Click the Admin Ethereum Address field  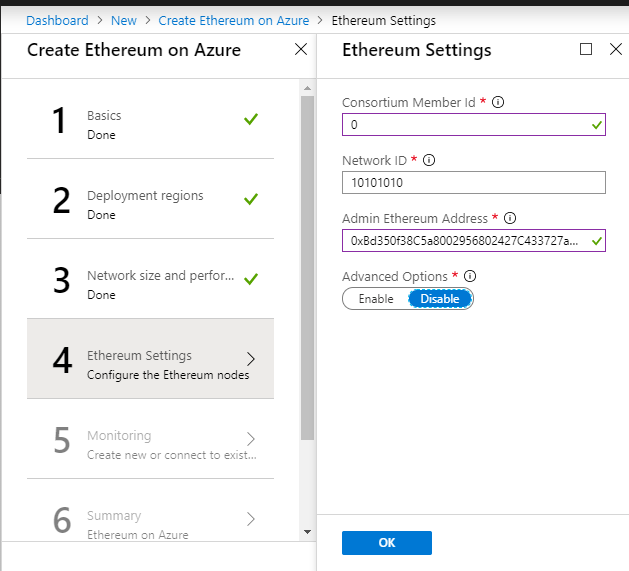coord(474,241)
